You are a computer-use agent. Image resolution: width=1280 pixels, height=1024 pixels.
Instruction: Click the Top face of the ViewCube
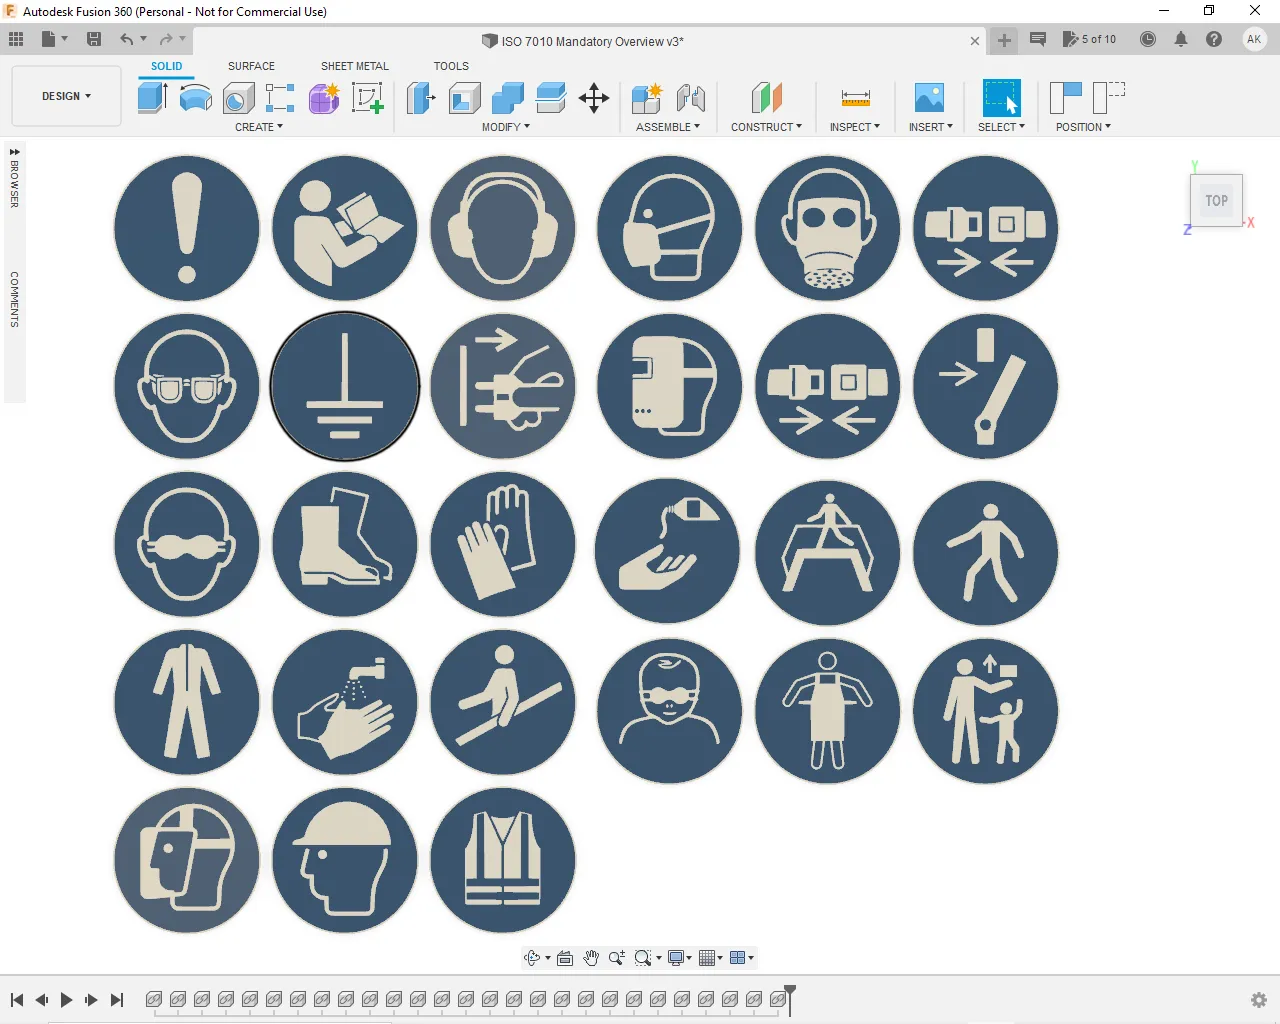tap(1216, 200)
